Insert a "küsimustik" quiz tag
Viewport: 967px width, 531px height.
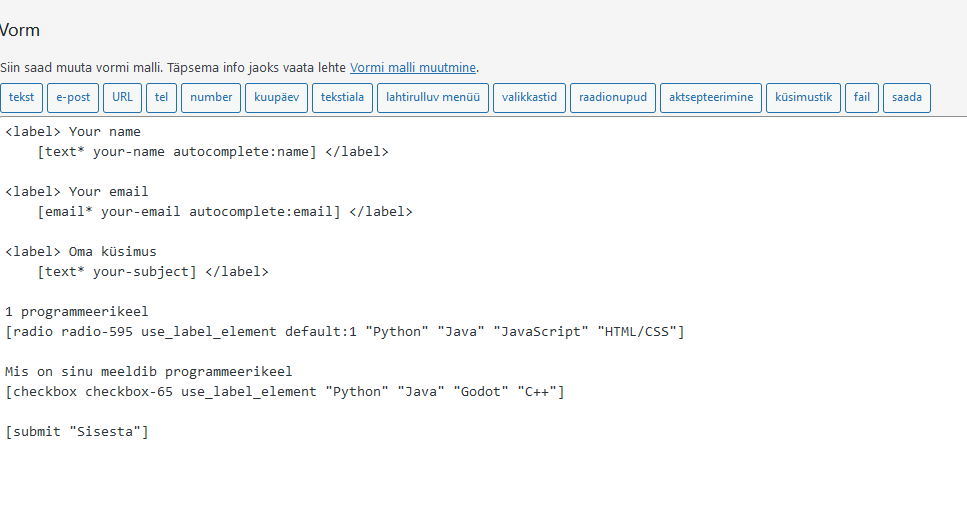pos(803,98)
